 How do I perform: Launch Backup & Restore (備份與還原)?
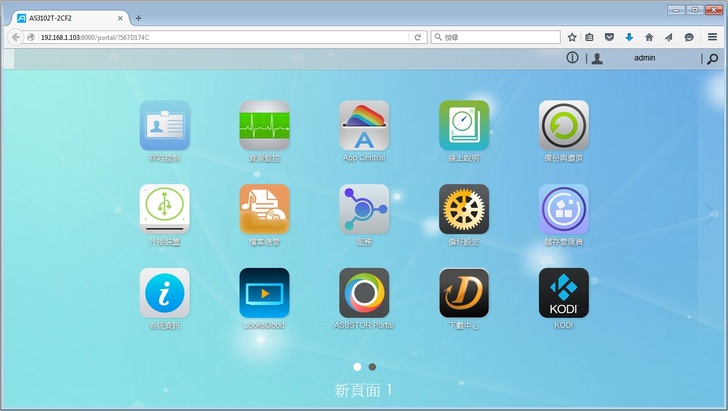tap(564, 126)
